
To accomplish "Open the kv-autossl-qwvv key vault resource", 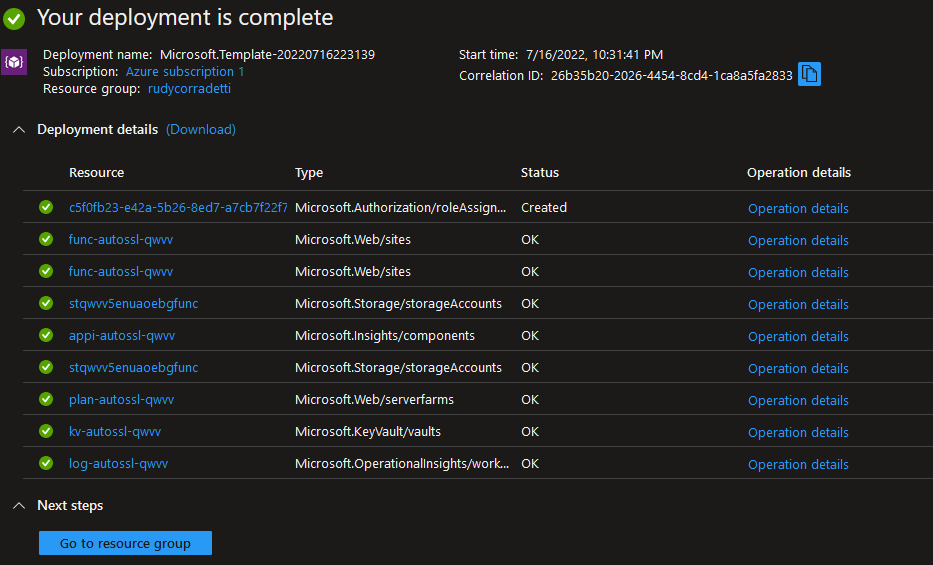I will pyautogui.click(x=115, y=431).
